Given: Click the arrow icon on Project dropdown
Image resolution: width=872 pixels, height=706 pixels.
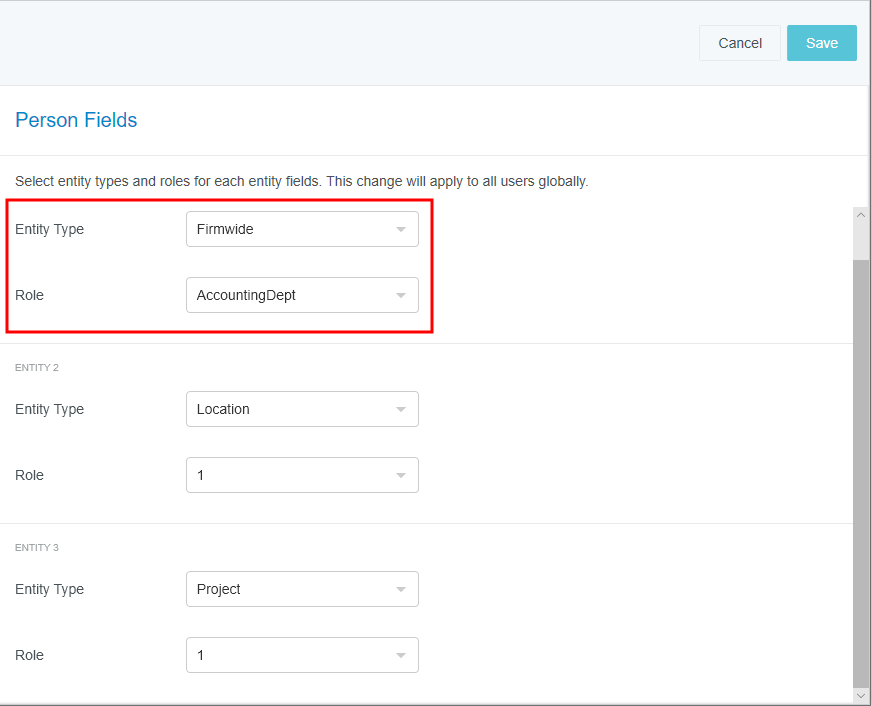Looking at the screenshot, I should pyautogui.click(x=400, y=589).
